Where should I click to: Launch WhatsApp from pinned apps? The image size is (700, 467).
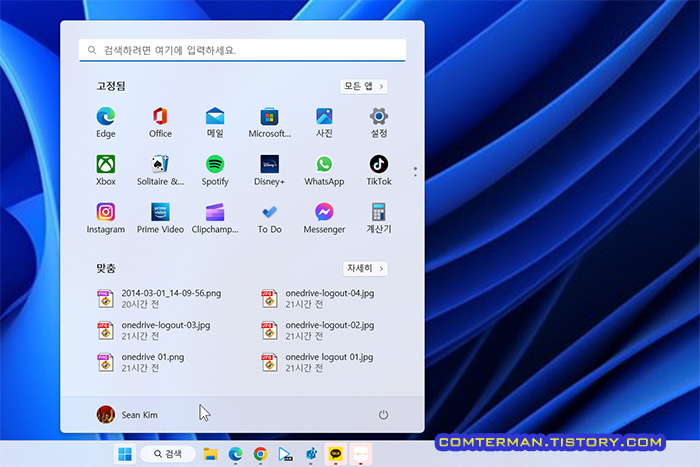324,170
